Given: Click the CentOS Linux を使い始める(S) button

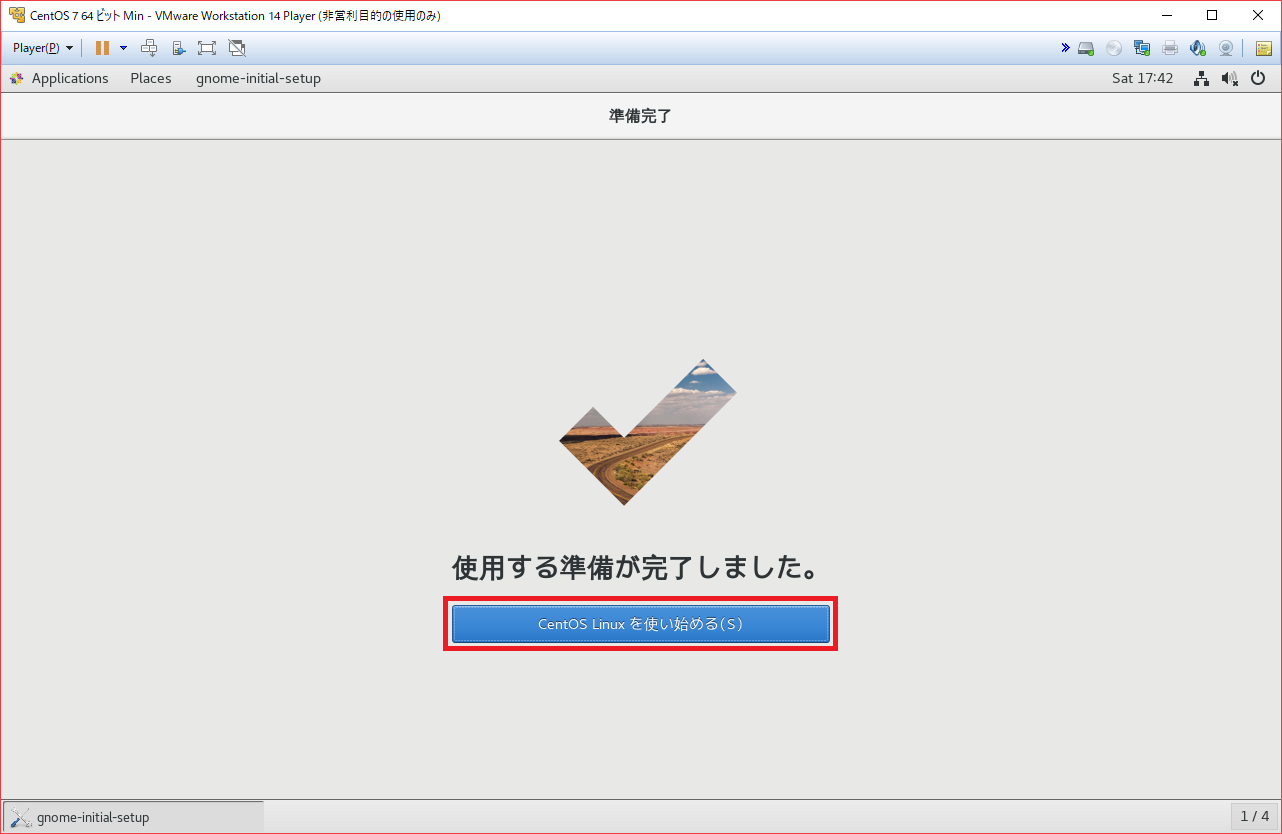Looking at the screenshot, I should coord(640,624).
